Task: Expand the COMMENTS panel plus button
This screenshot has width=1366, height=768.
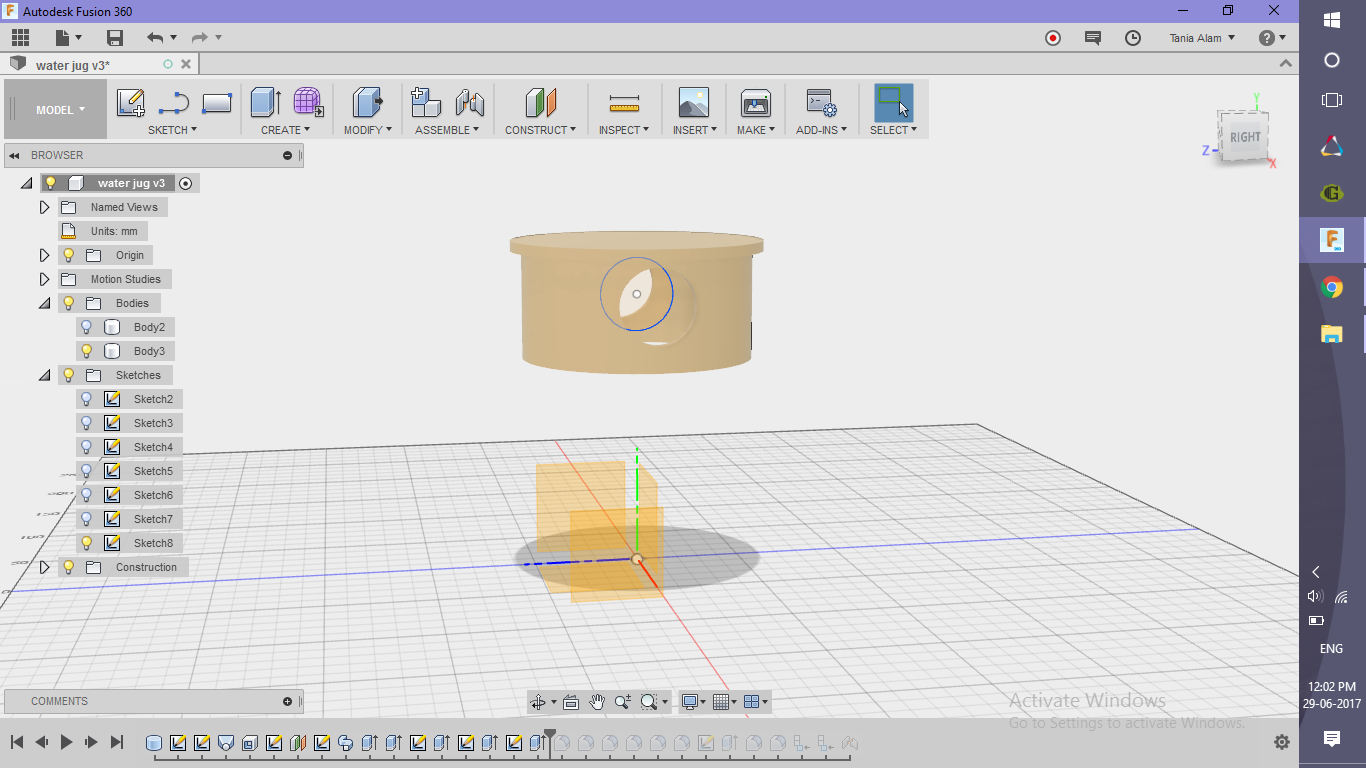Action: [x=288, y=701]
